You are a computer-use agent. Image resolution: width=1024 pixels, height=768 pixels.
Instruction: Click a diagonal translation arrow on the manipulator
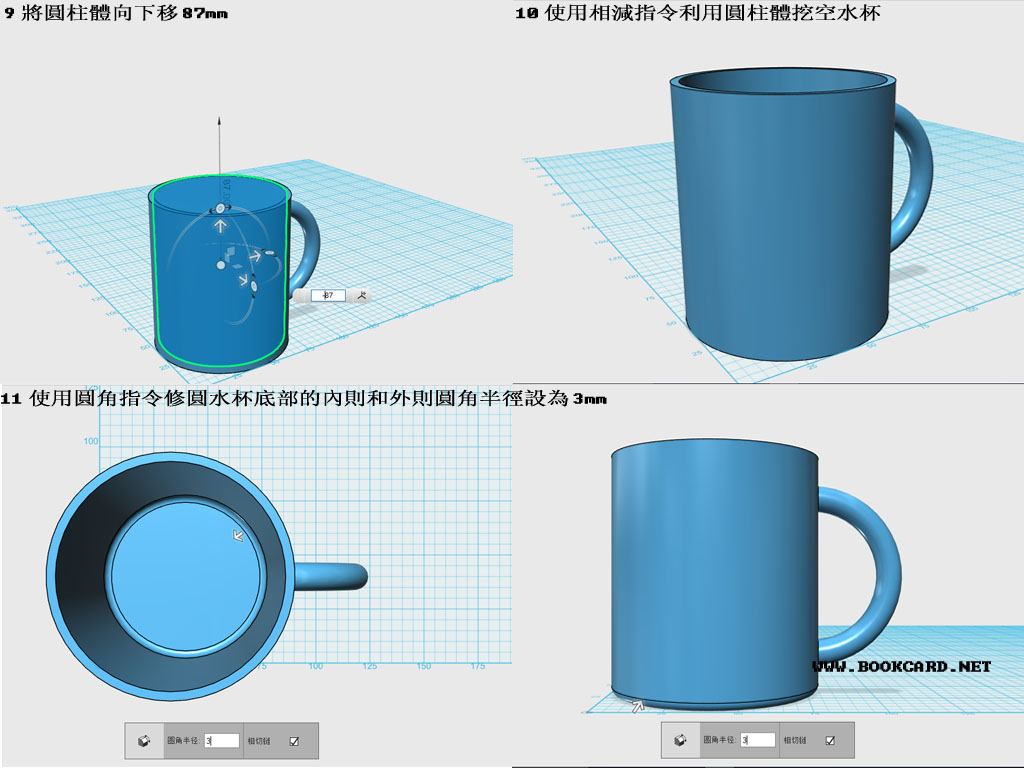256,255
